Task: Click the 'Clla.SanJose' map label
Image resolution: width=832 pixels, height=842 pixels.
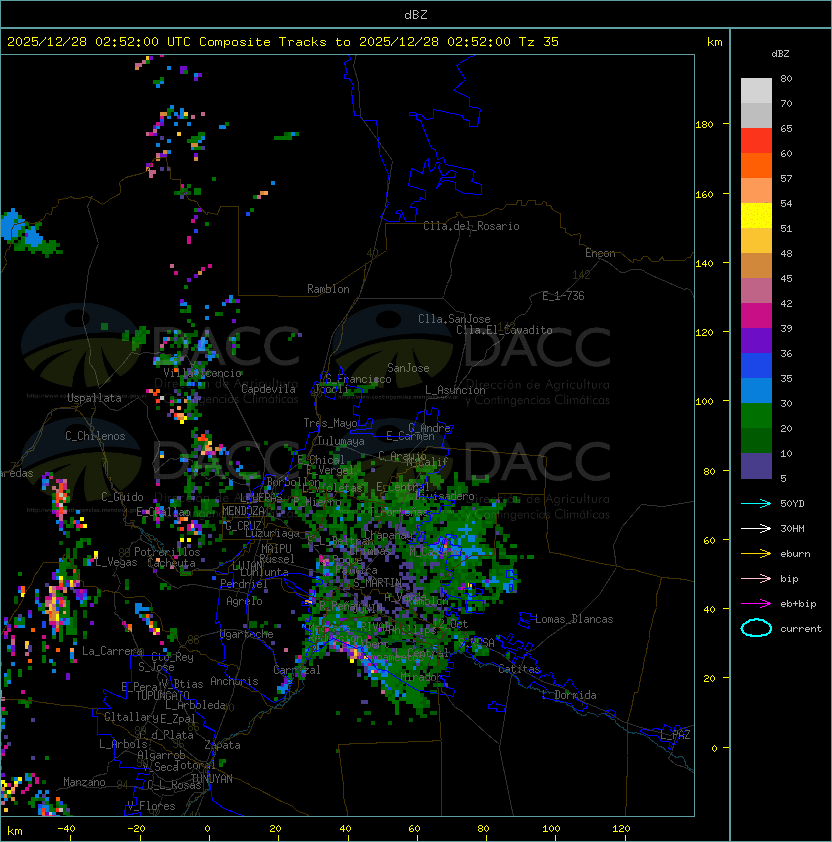Action: pos(454,319)
